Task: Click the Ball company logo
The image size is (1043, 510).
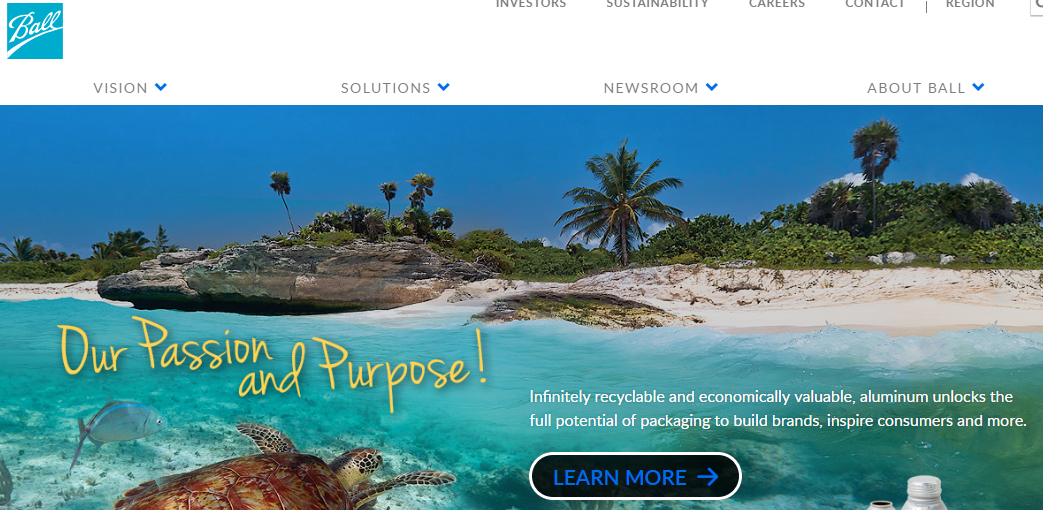Action: [35, 31]
